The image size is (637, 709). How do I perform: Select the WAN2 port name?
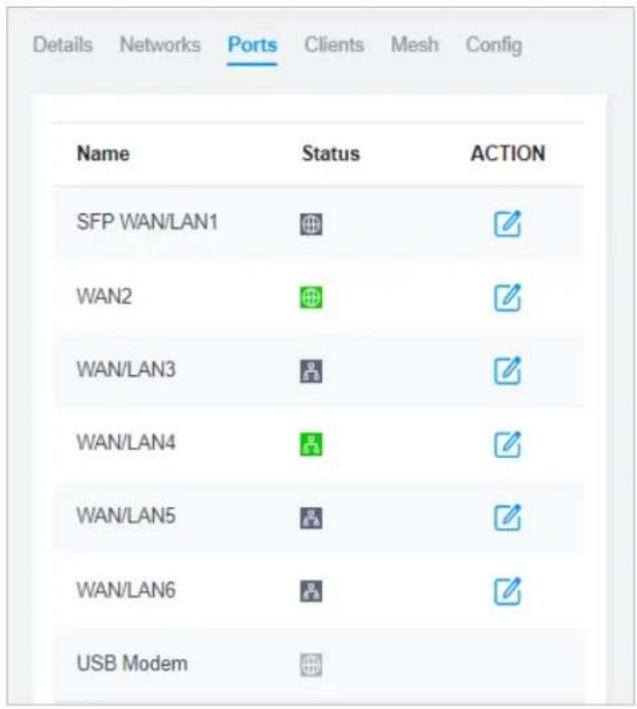(x=104, y=297)
